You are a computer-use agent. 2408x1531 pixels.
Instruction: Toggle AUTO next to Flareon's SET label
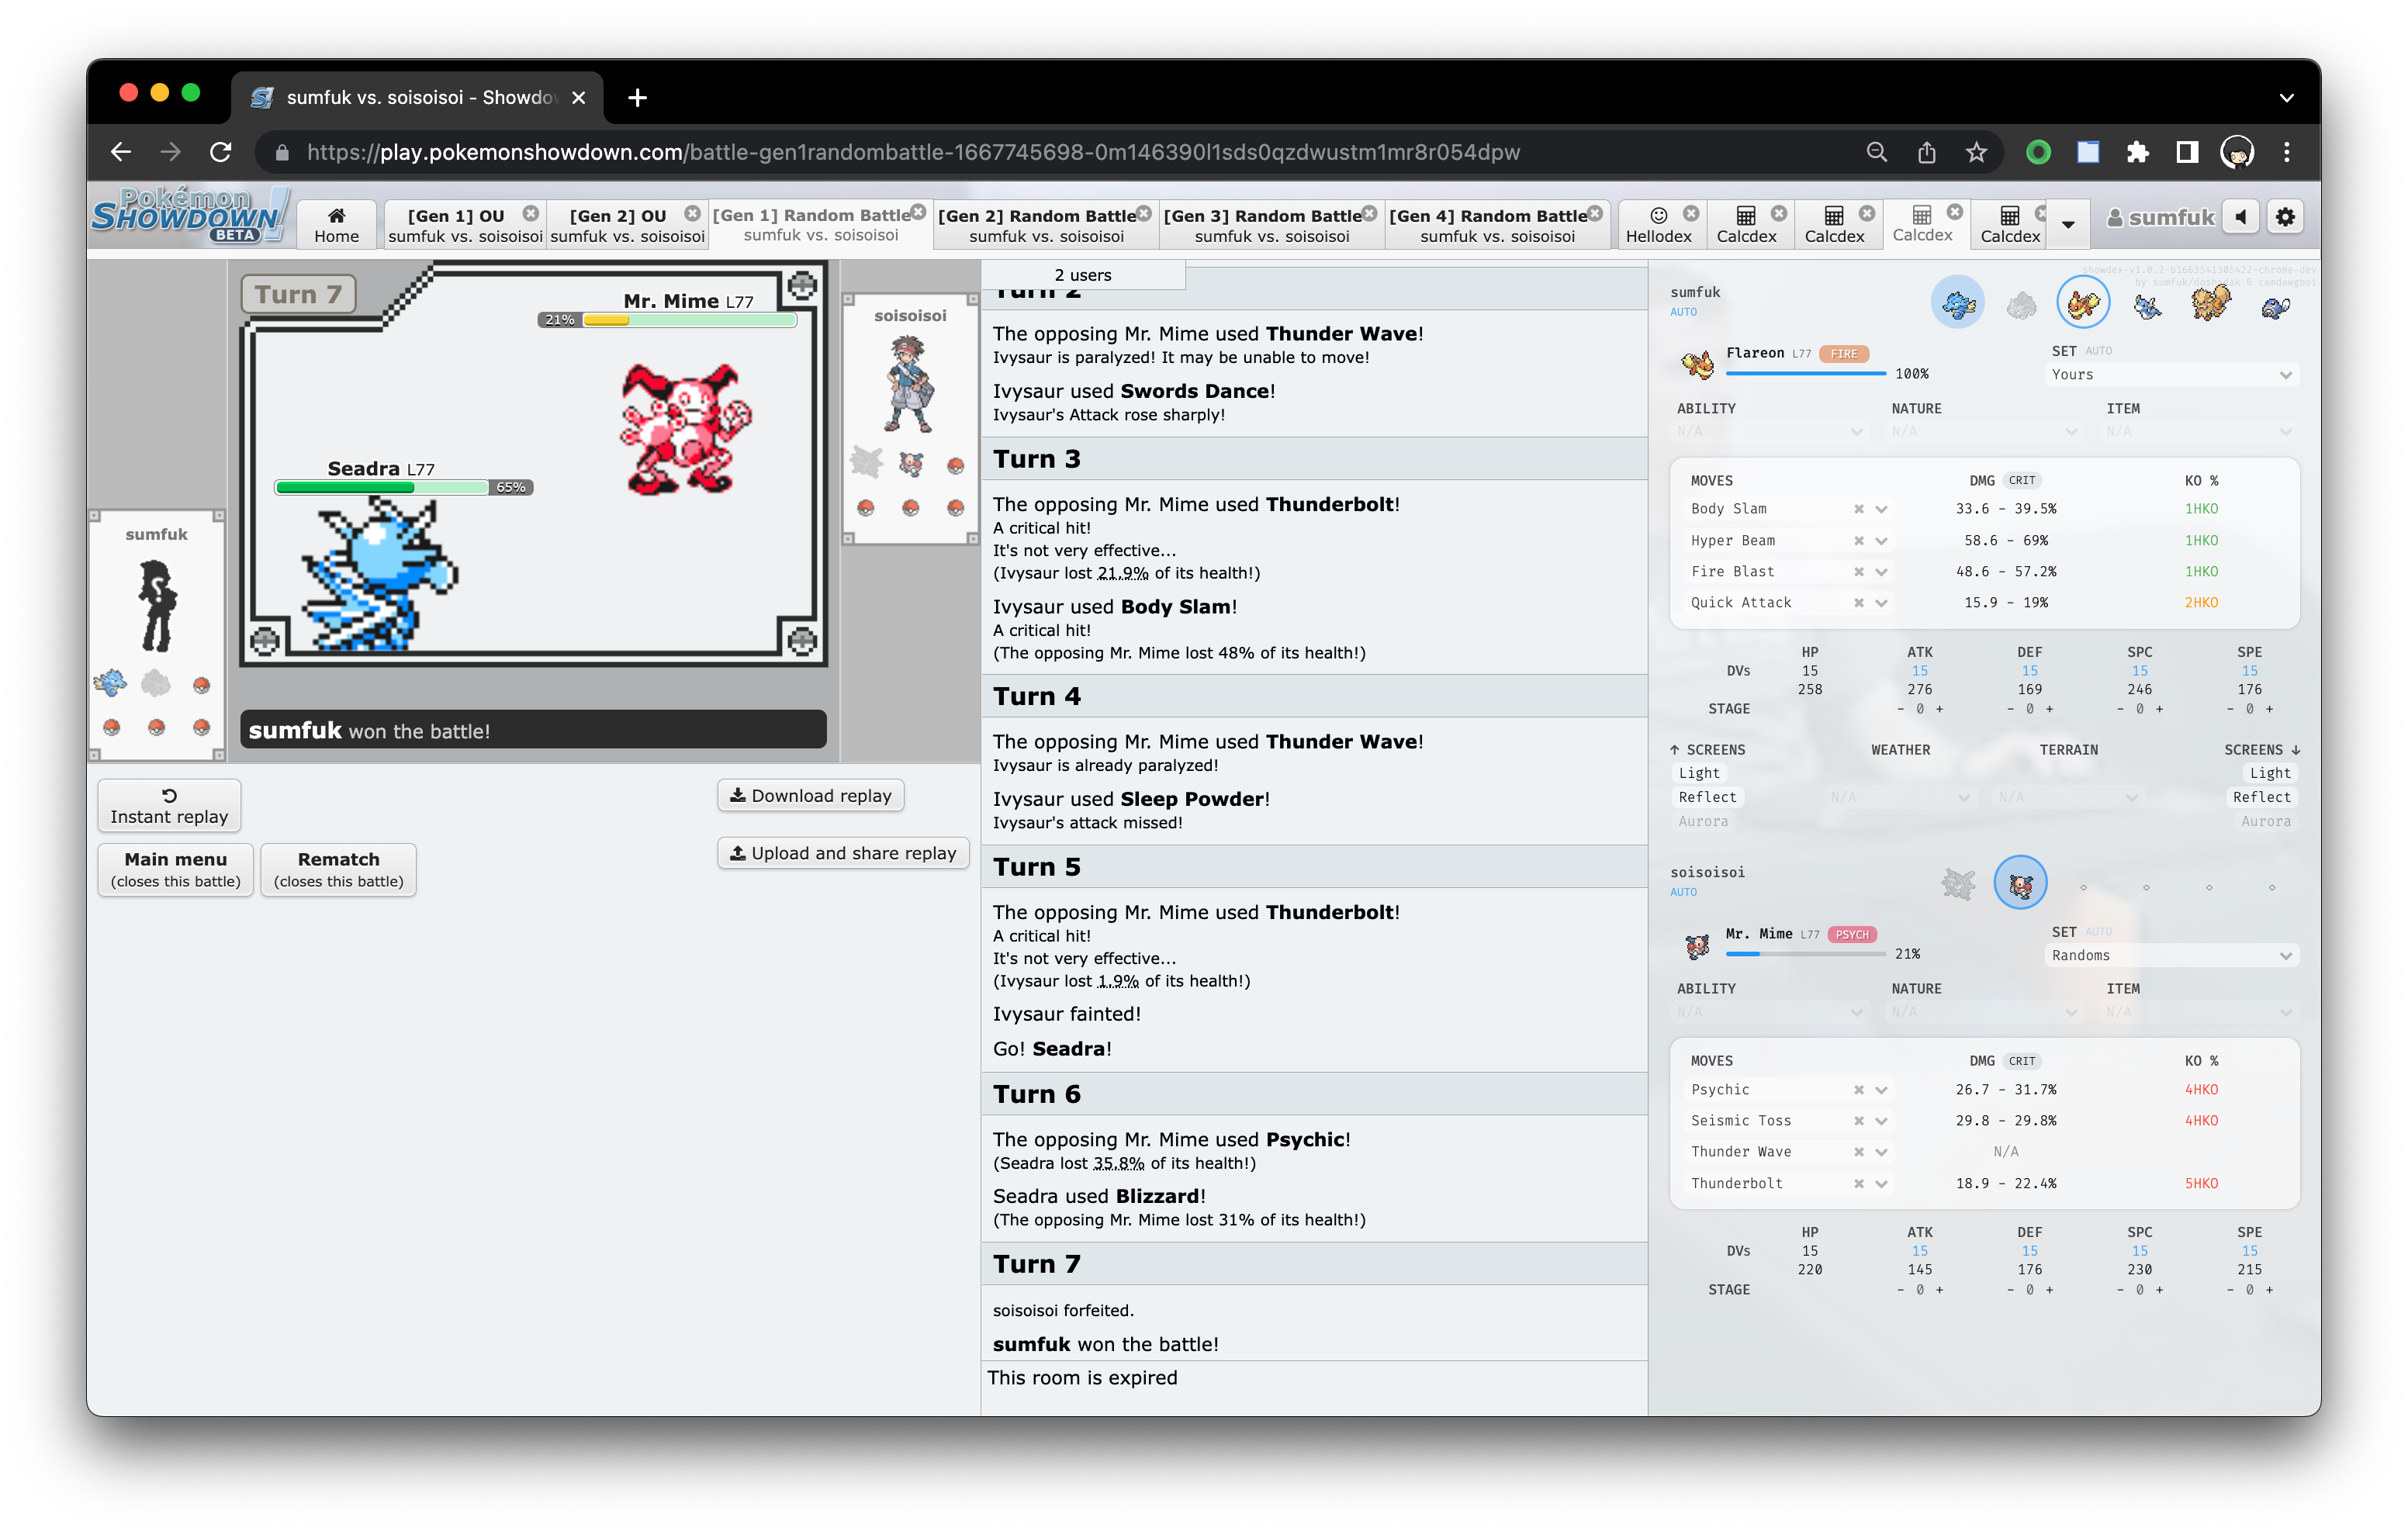pos(2098,351)
